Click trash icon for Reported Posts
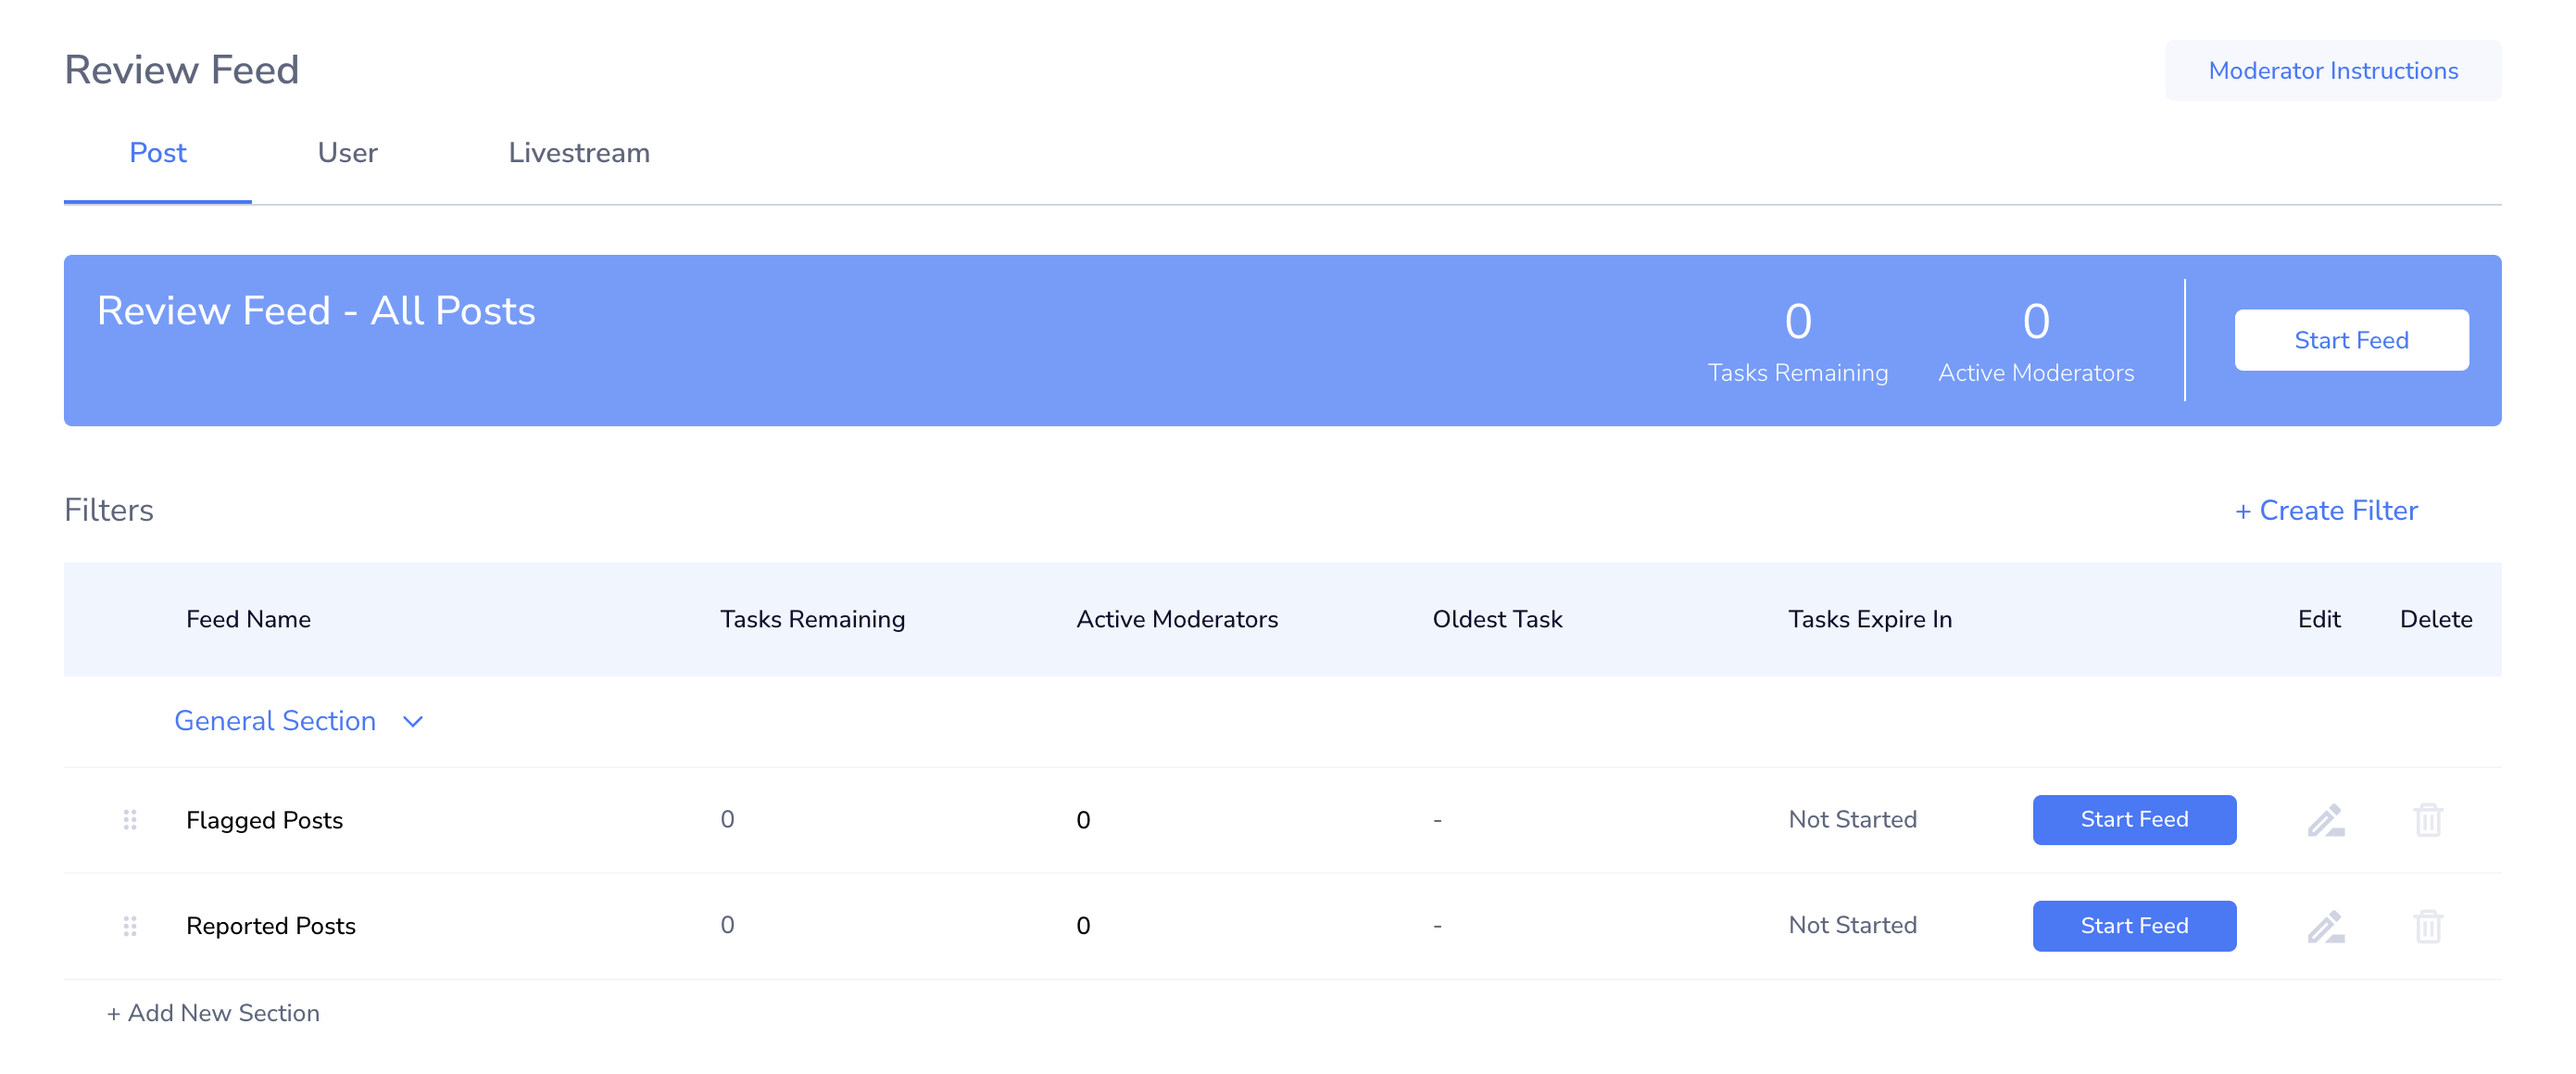 2427,926
